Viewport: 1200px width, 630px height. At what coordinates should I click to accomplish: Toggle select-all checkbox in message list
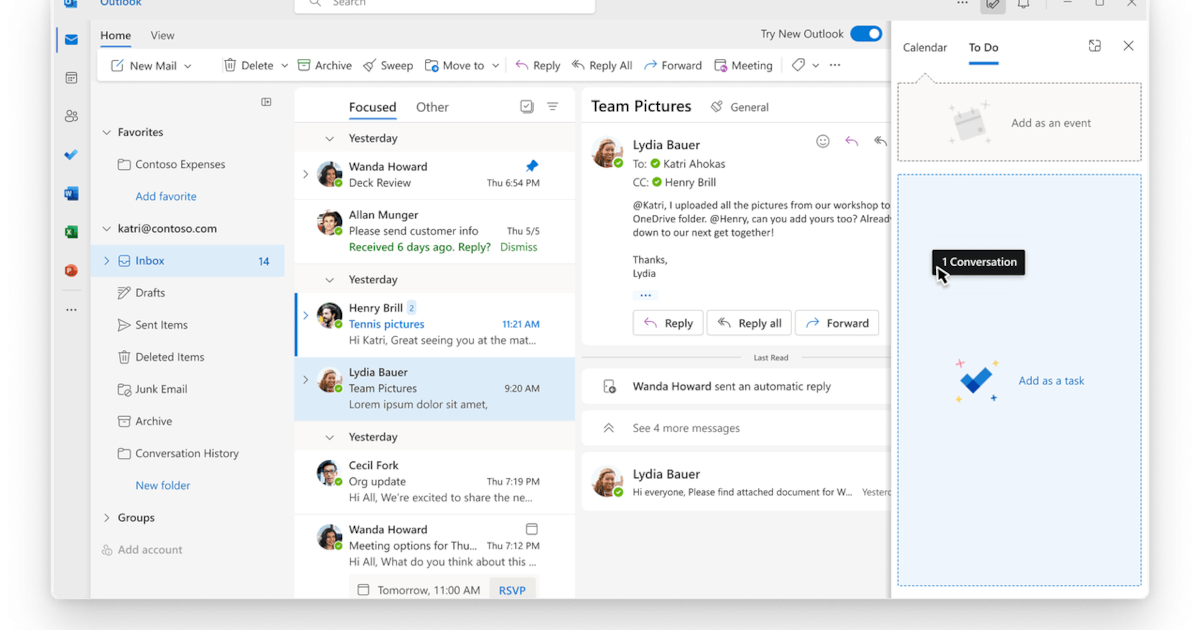point(527,107)
